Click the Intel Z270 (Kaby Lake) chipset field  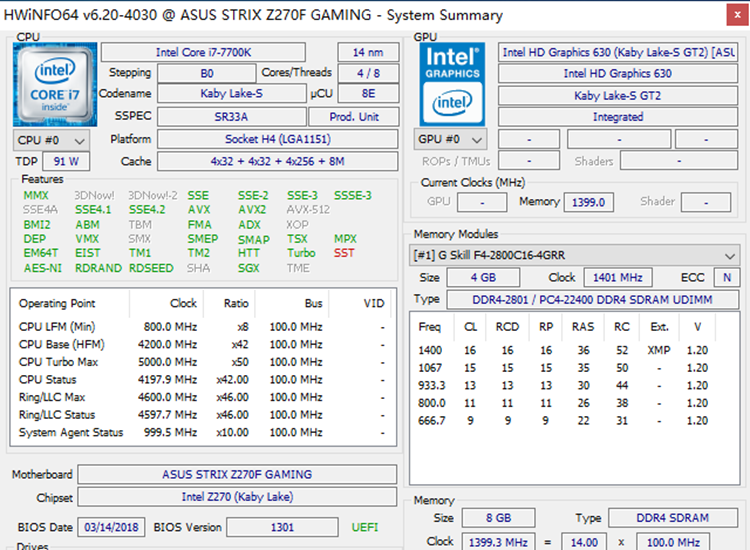[237, 497]
